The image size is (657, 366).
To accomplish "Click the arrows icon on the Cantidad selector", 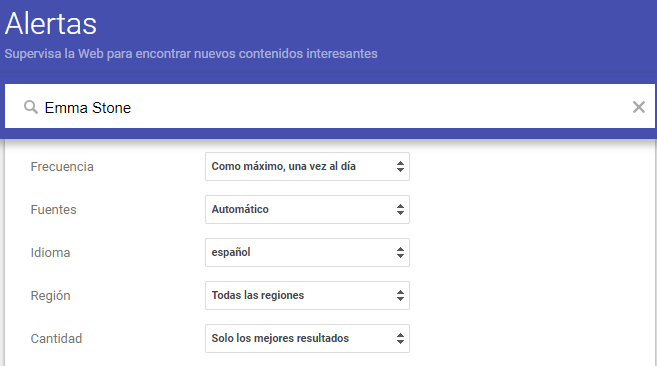I will tap(400, 338).
